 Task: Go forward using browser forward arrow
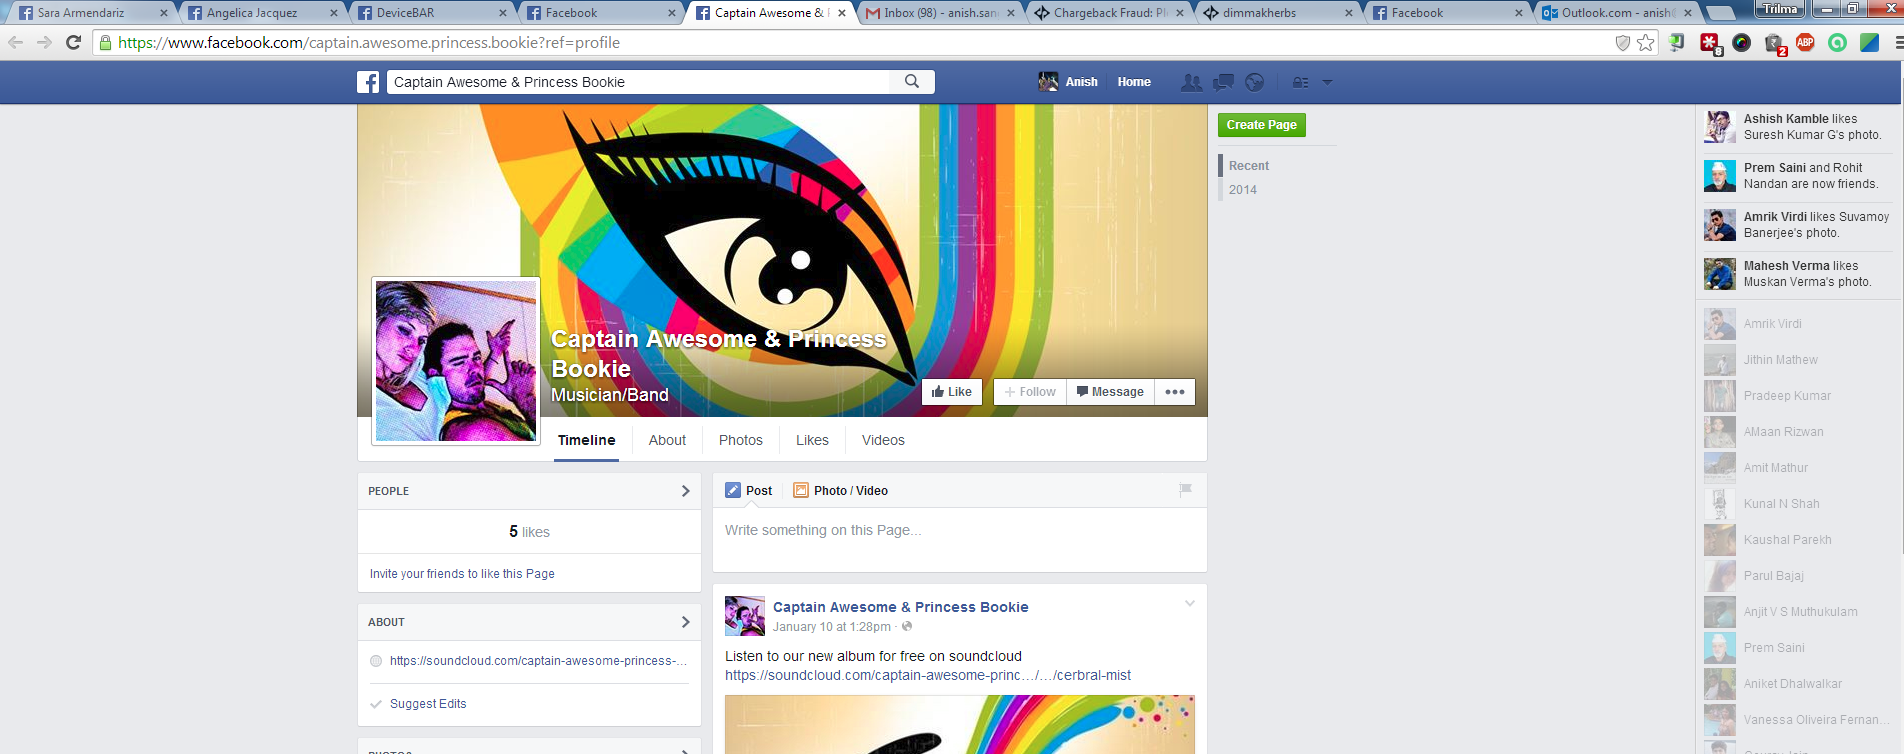pyautogui.click(x=44, y=42)
